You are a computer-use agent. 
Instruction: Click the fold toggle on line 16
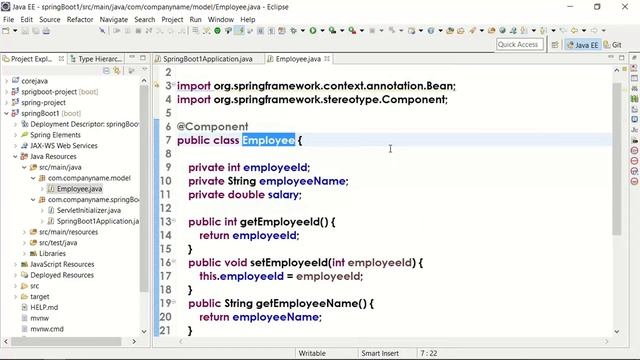[x=173, y=261]
